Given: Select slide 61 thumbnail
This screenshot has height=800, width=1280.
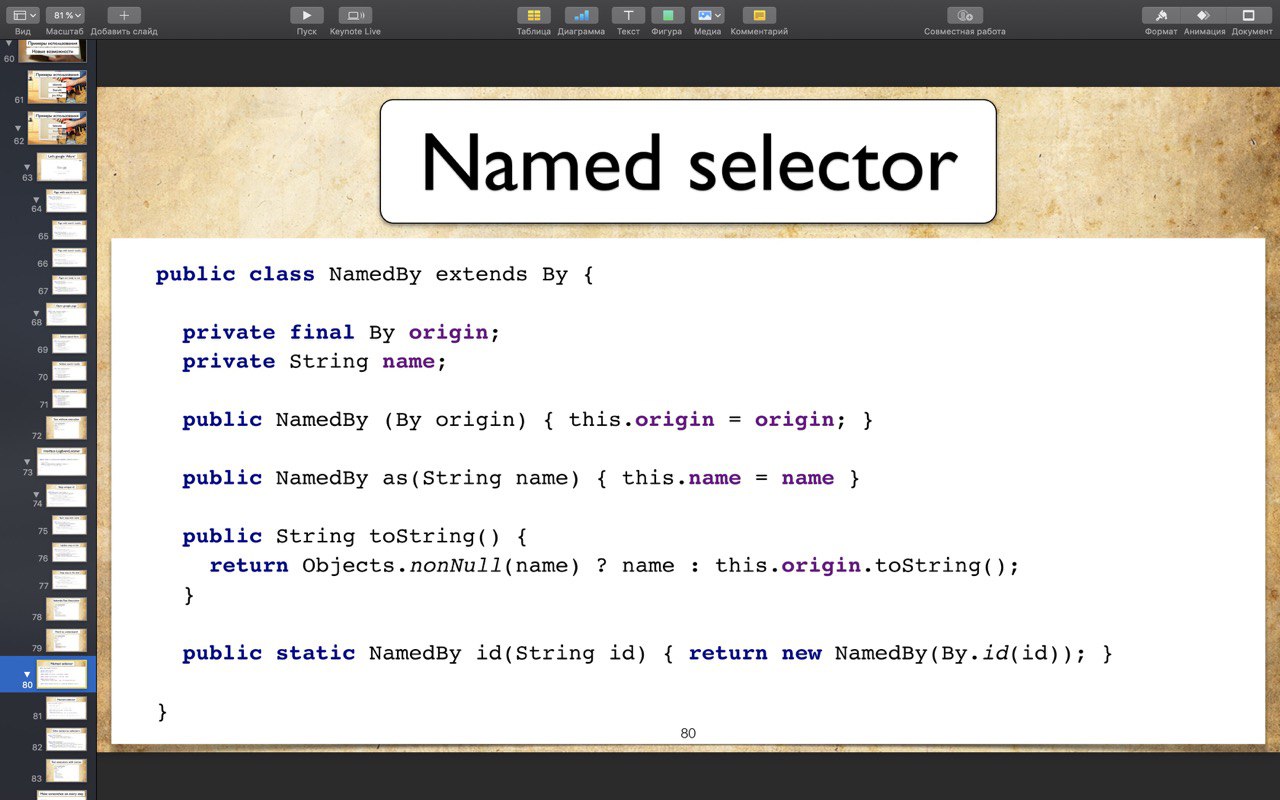Looking at the screenshot, I should [57, 87].
